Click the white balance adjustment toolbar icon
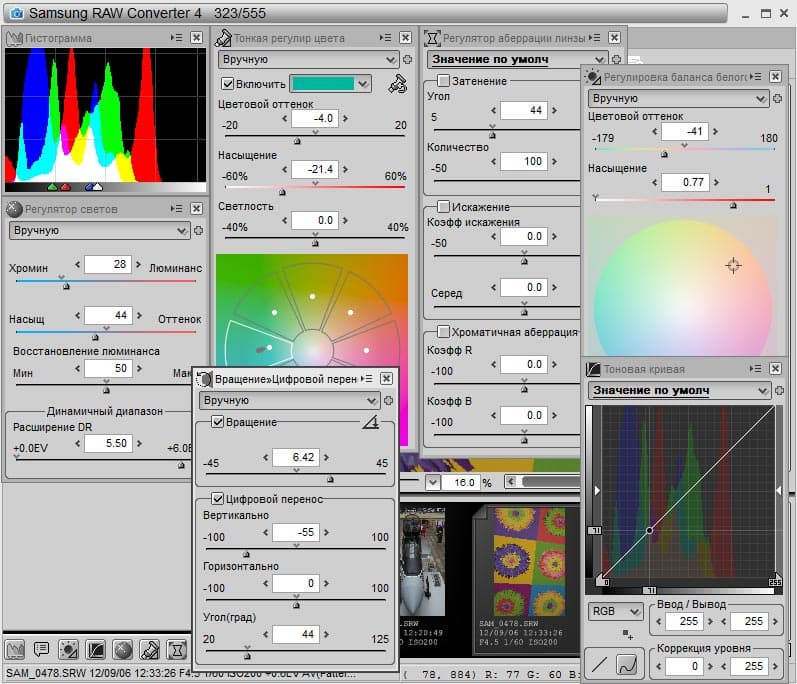The width and height of the screenshot is (797, 684). 69,649
